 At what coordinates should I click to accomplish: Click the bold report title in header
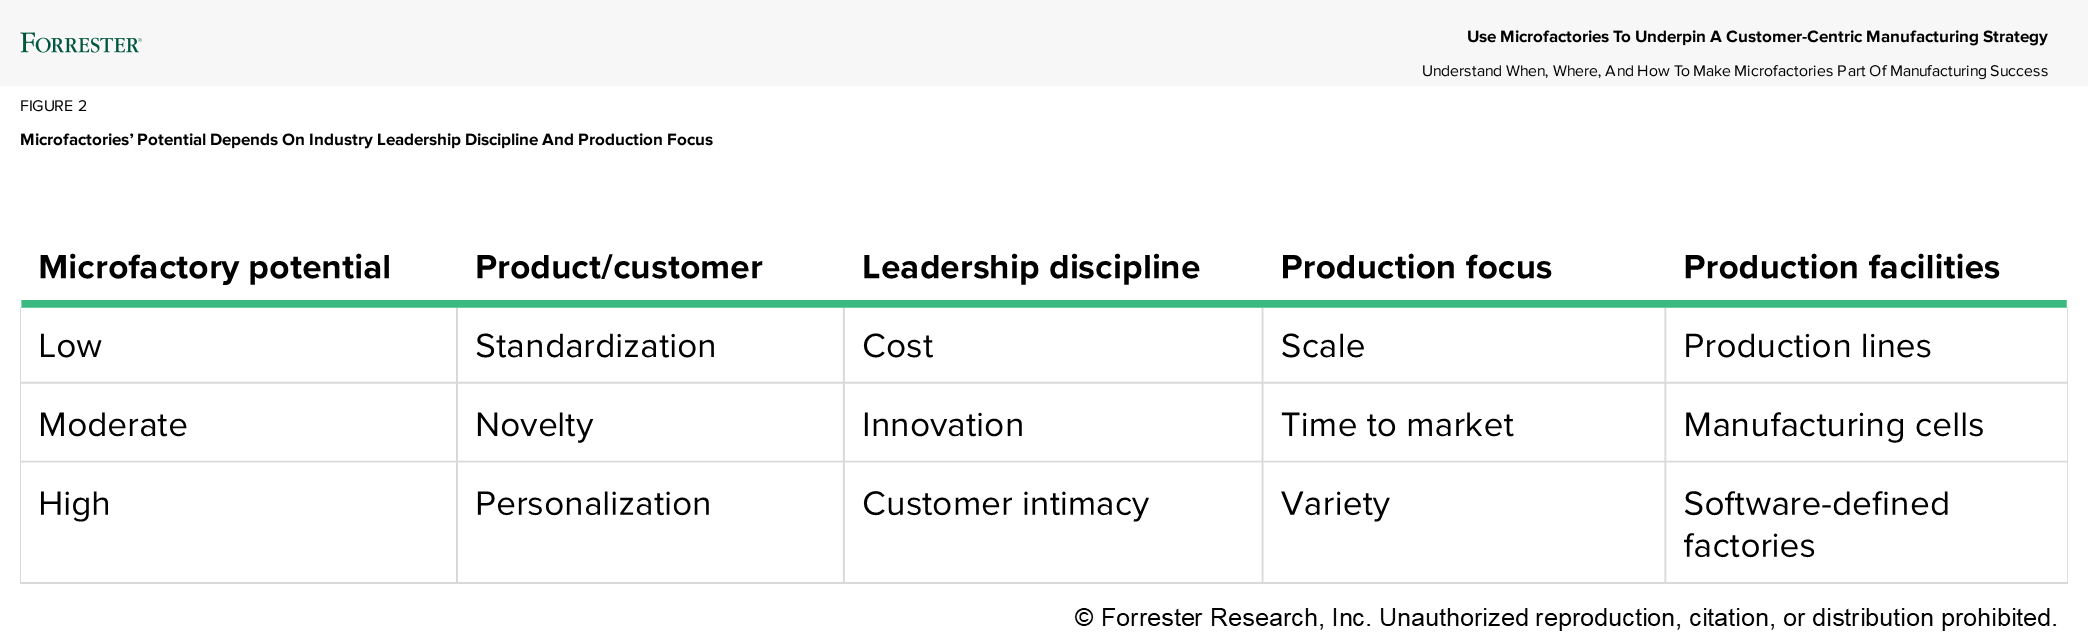pos(1757,37)
